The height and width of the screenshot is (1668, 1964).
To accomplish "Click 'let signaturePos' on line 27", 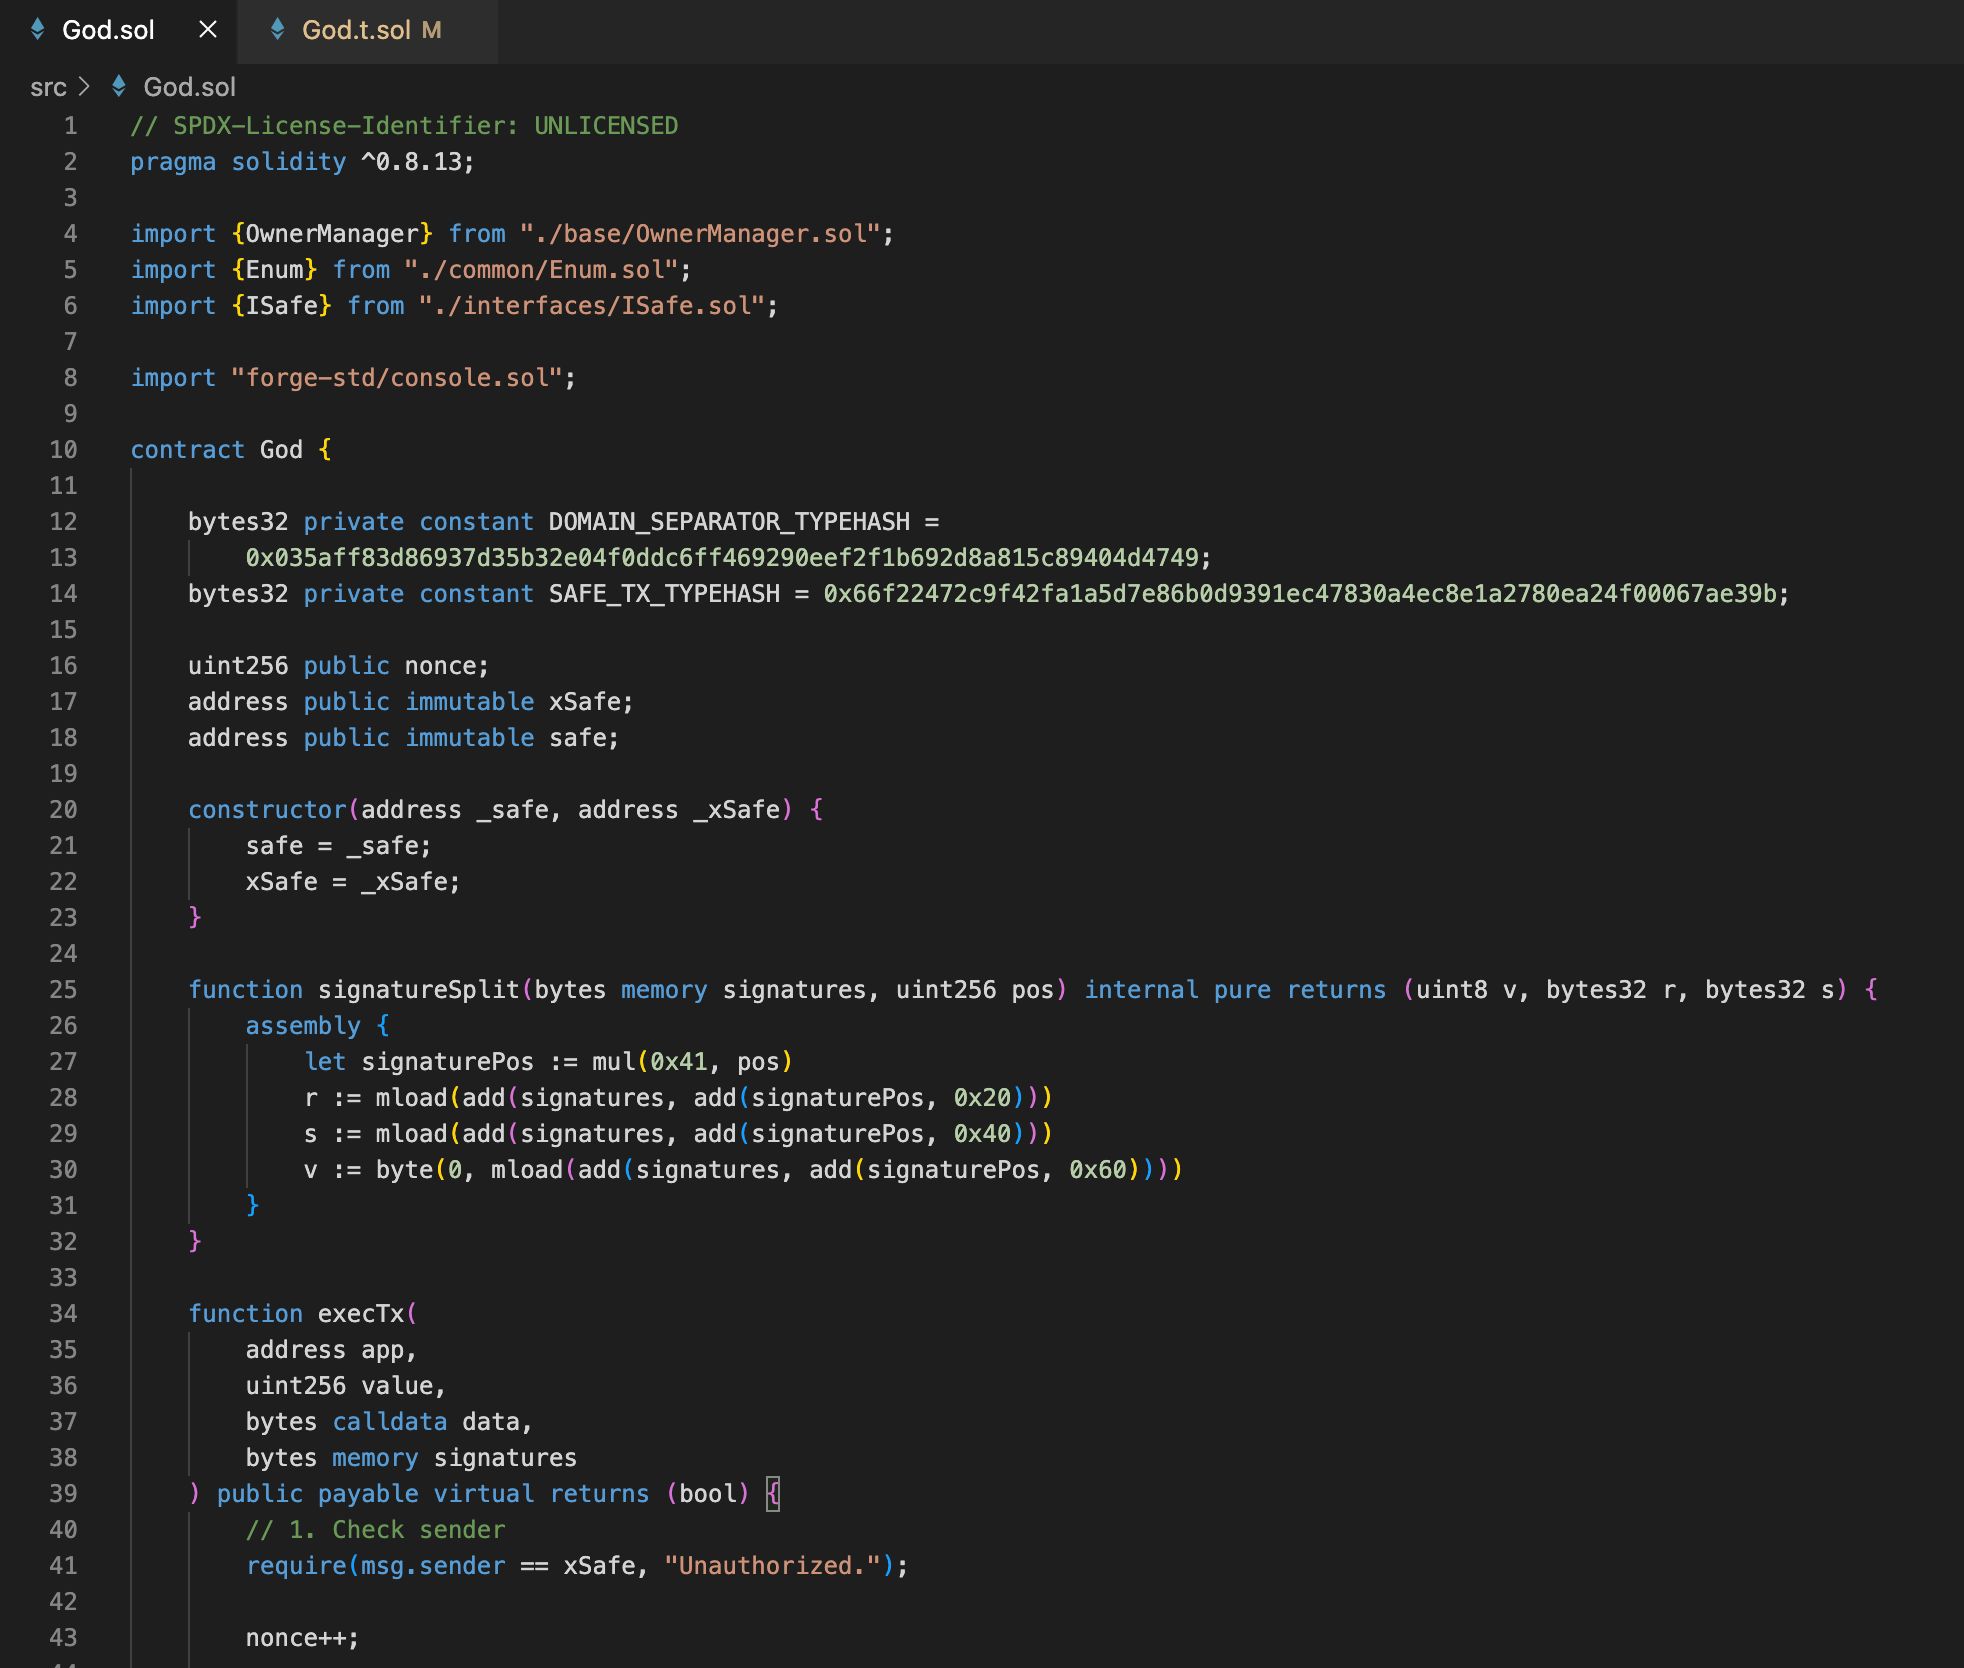I will (419, 1062).
